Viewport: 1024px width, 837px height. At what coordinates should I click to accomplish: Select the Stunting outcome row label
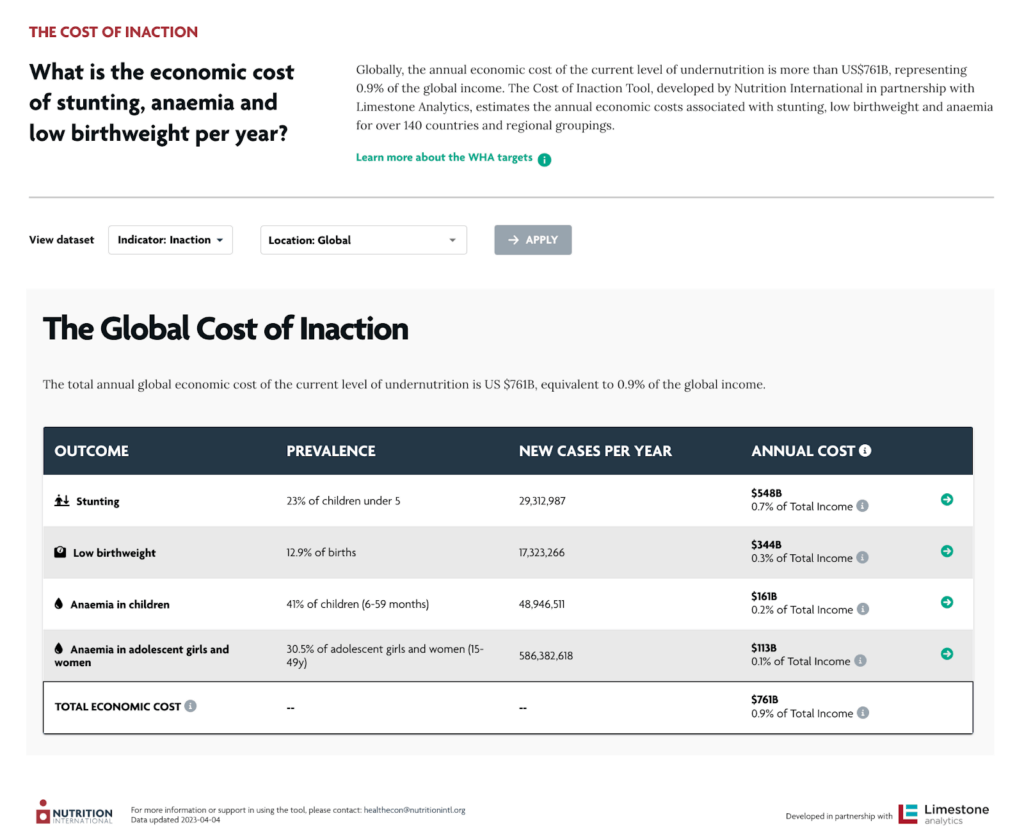click(x=97, y=501)
